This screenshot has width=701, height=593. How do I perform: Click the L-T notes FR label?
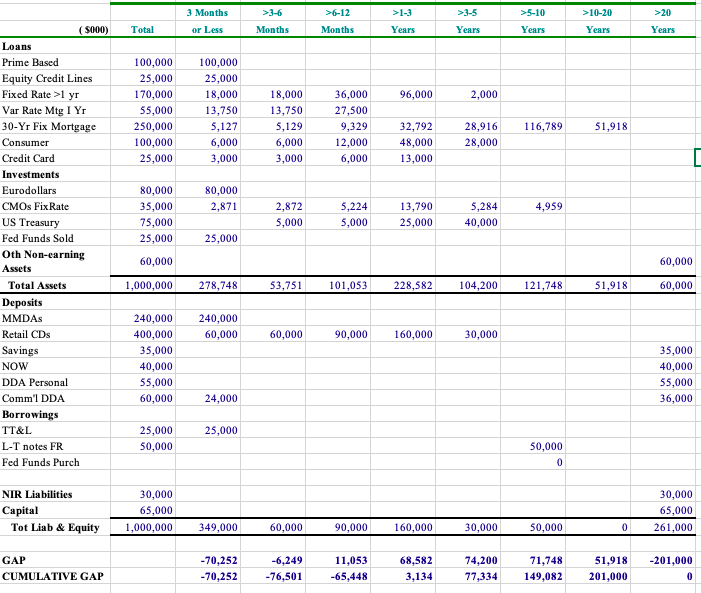pyautogui.click(x=32, y=446)
